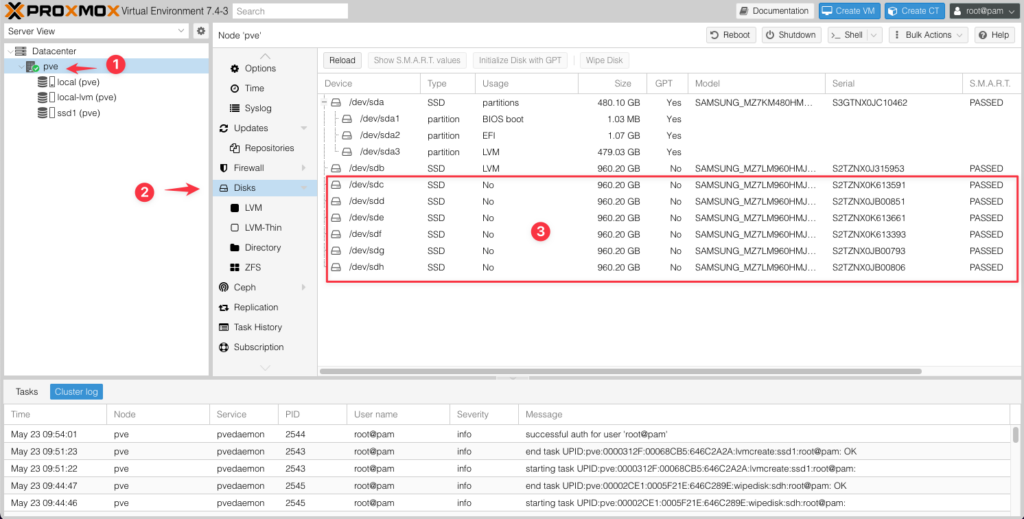Click the Reboot button
The height and width of the screenshot is (519, 1024).
click(x=731, y=35)
